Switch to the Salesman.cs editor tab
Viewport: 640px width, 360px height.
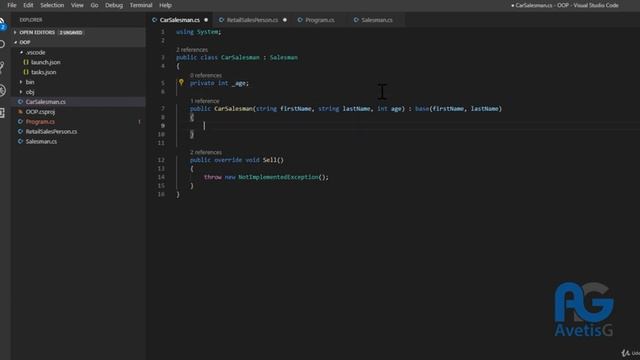(377, 20)
